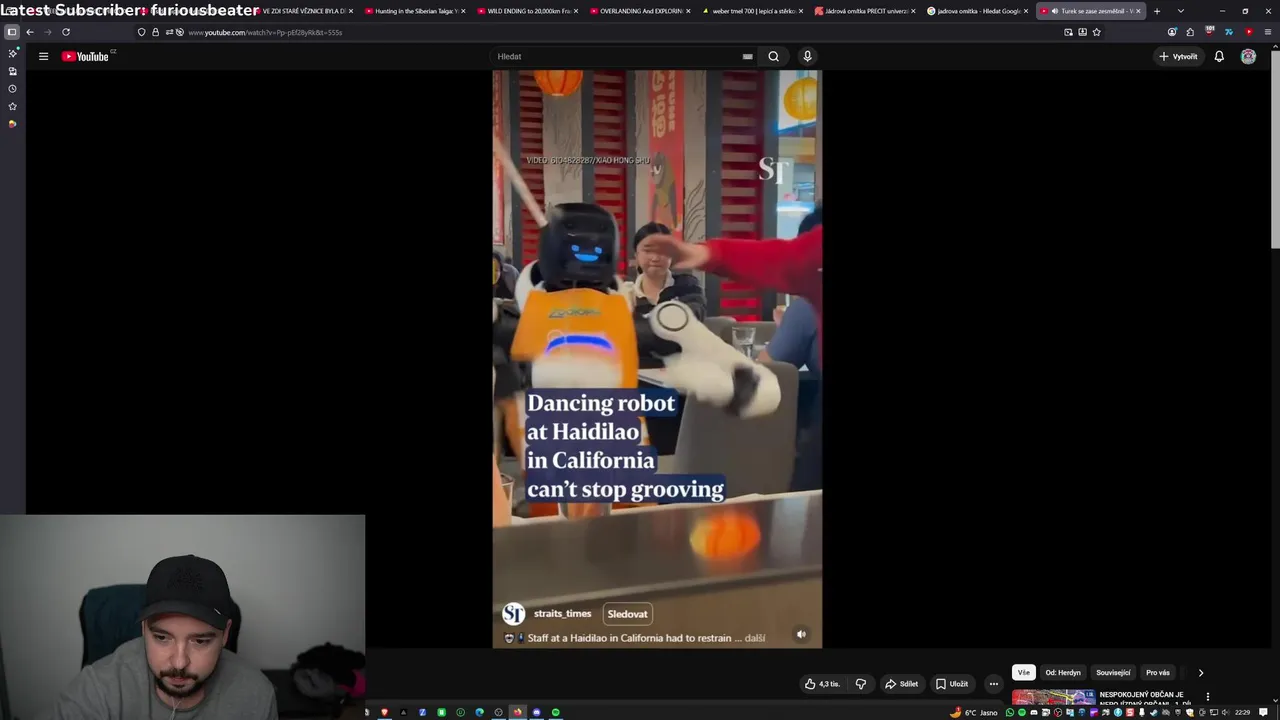
Task: Open weather 6°C Jasno taskbar widget
Action: coord(974,713)
